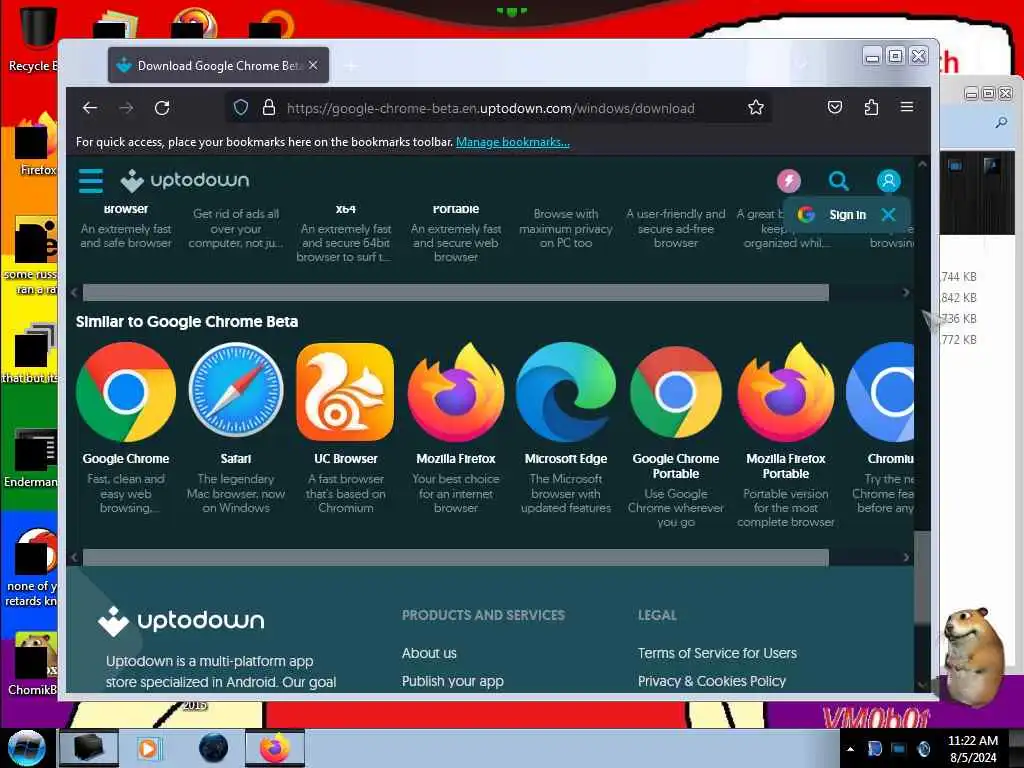The image size is (1024, 768).
Task: Open the Google Chrome Portable app icon
Action: point(676,392)
